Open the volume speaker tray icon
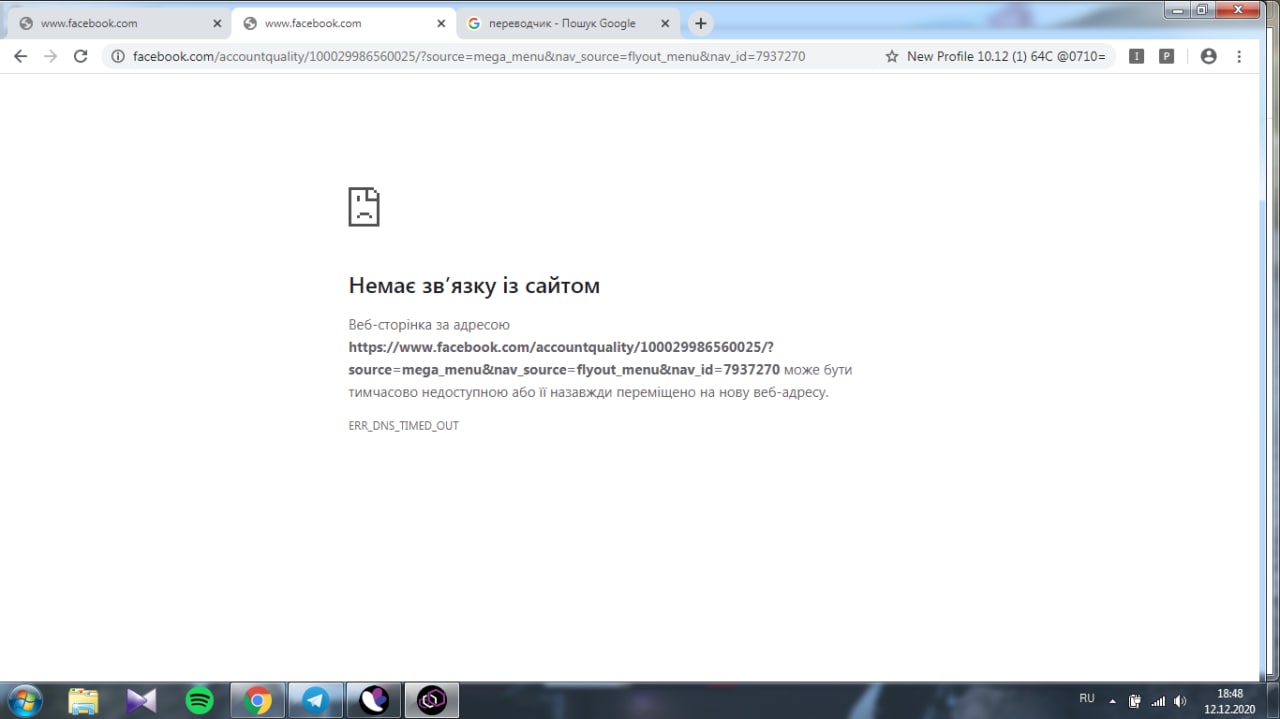 click(x=1180, y=701)
